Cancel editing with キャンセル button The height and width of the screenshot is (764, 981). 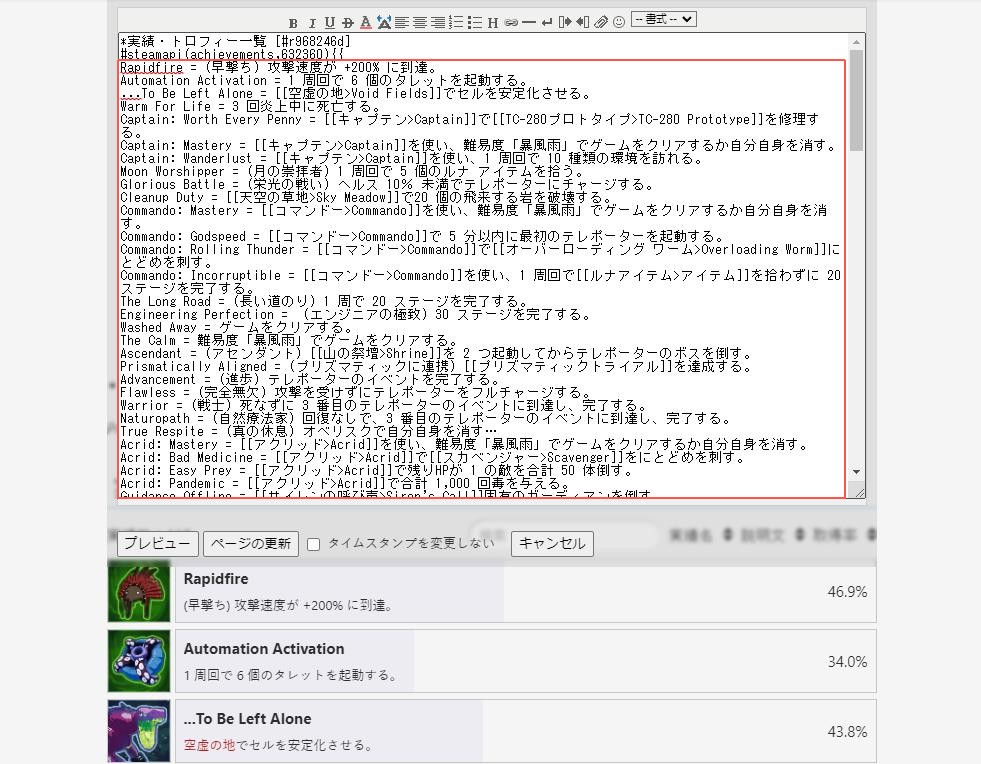(552, 544)
